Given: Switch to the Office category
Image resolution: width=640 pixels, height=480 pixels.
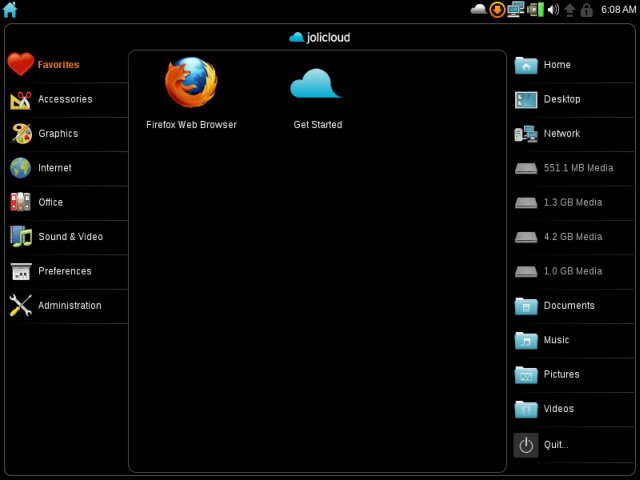Looking at the screenshot, I should [x=51, y=202].
